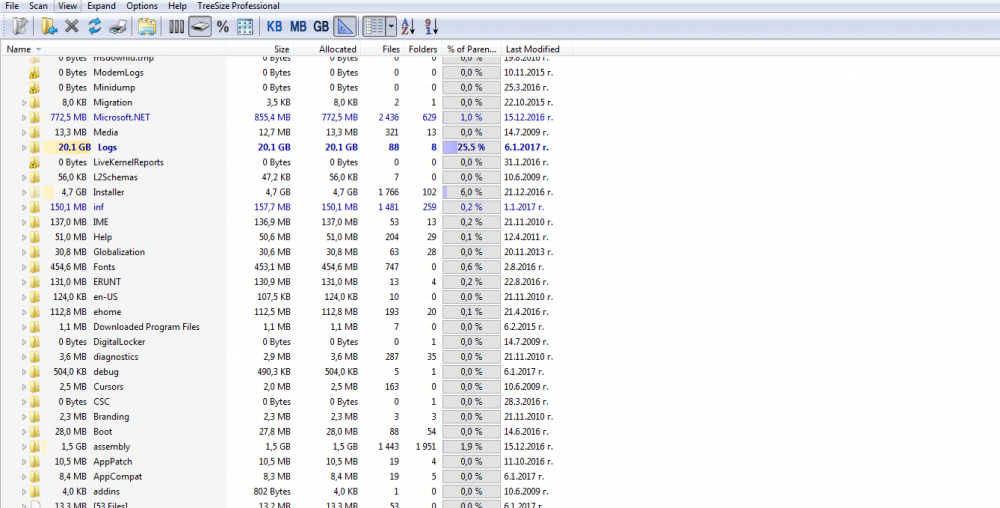
Task: Click the folder icon beside Boot
Action: 34,432
